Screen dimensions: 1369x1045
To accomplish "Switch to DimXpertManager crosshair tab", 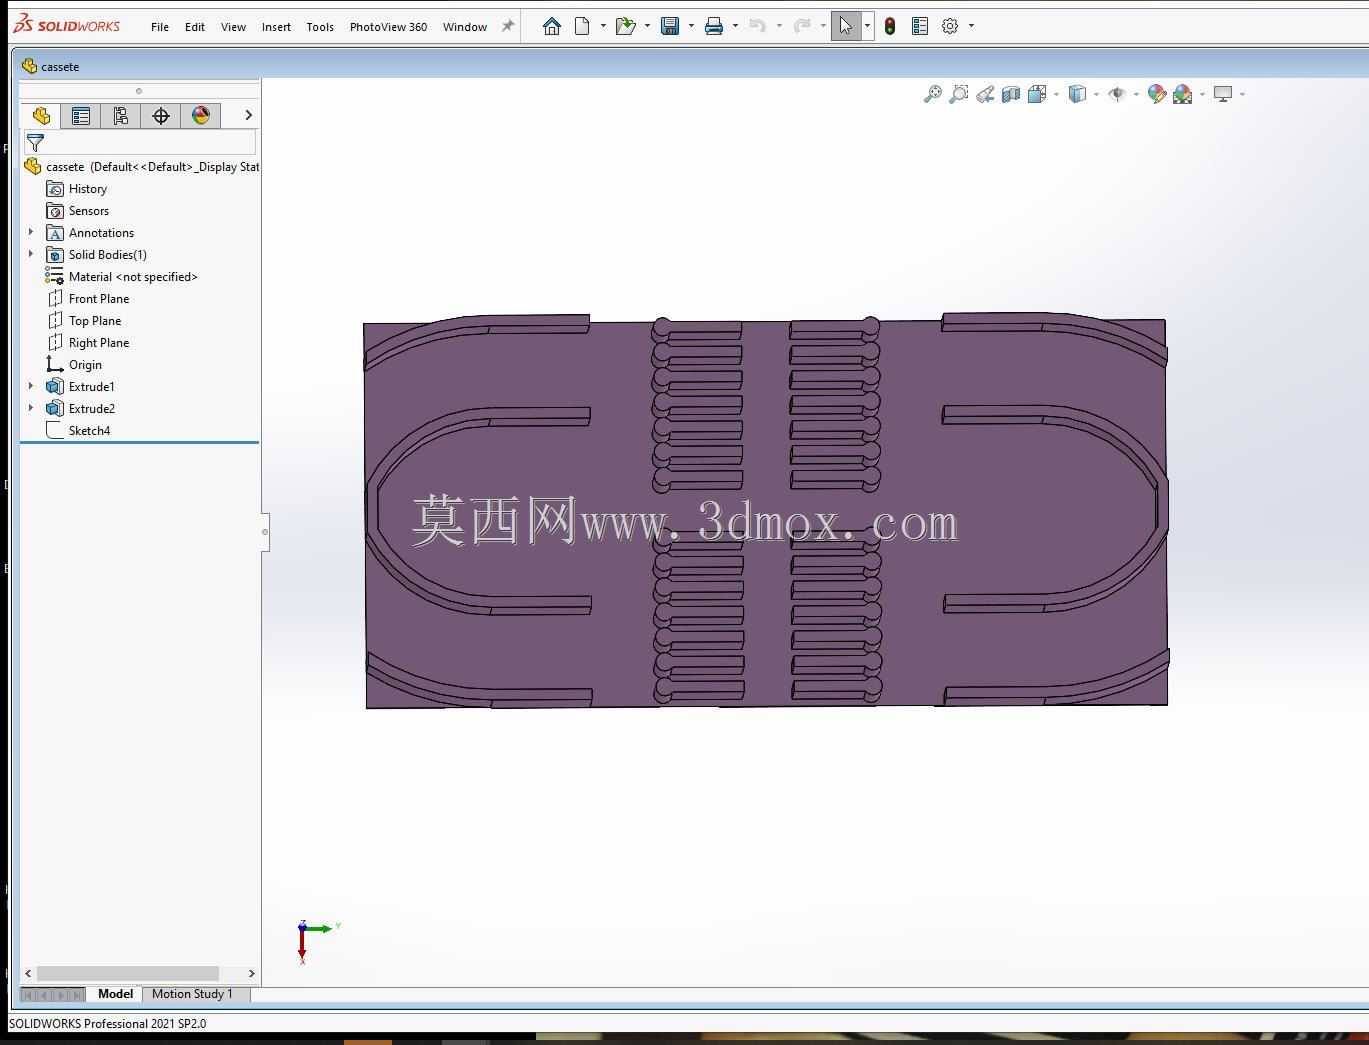I will [161, 116].
